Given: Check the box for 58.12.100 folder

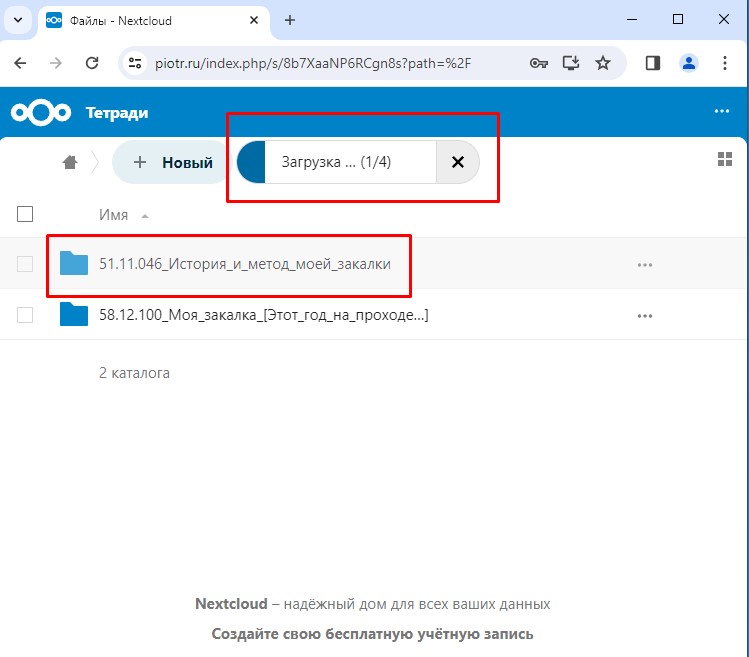Looking at the screenshot, I should click(x=26, y=315).
